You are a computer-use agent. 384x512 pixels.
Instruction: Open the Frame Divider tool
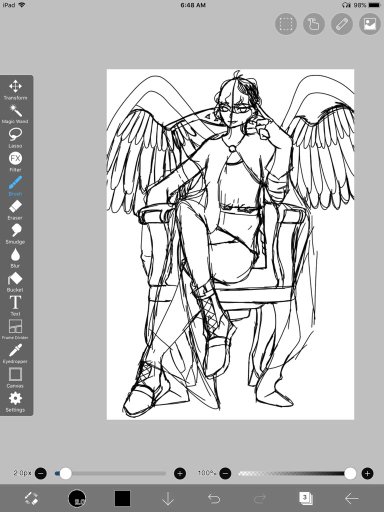click(15, 329)
